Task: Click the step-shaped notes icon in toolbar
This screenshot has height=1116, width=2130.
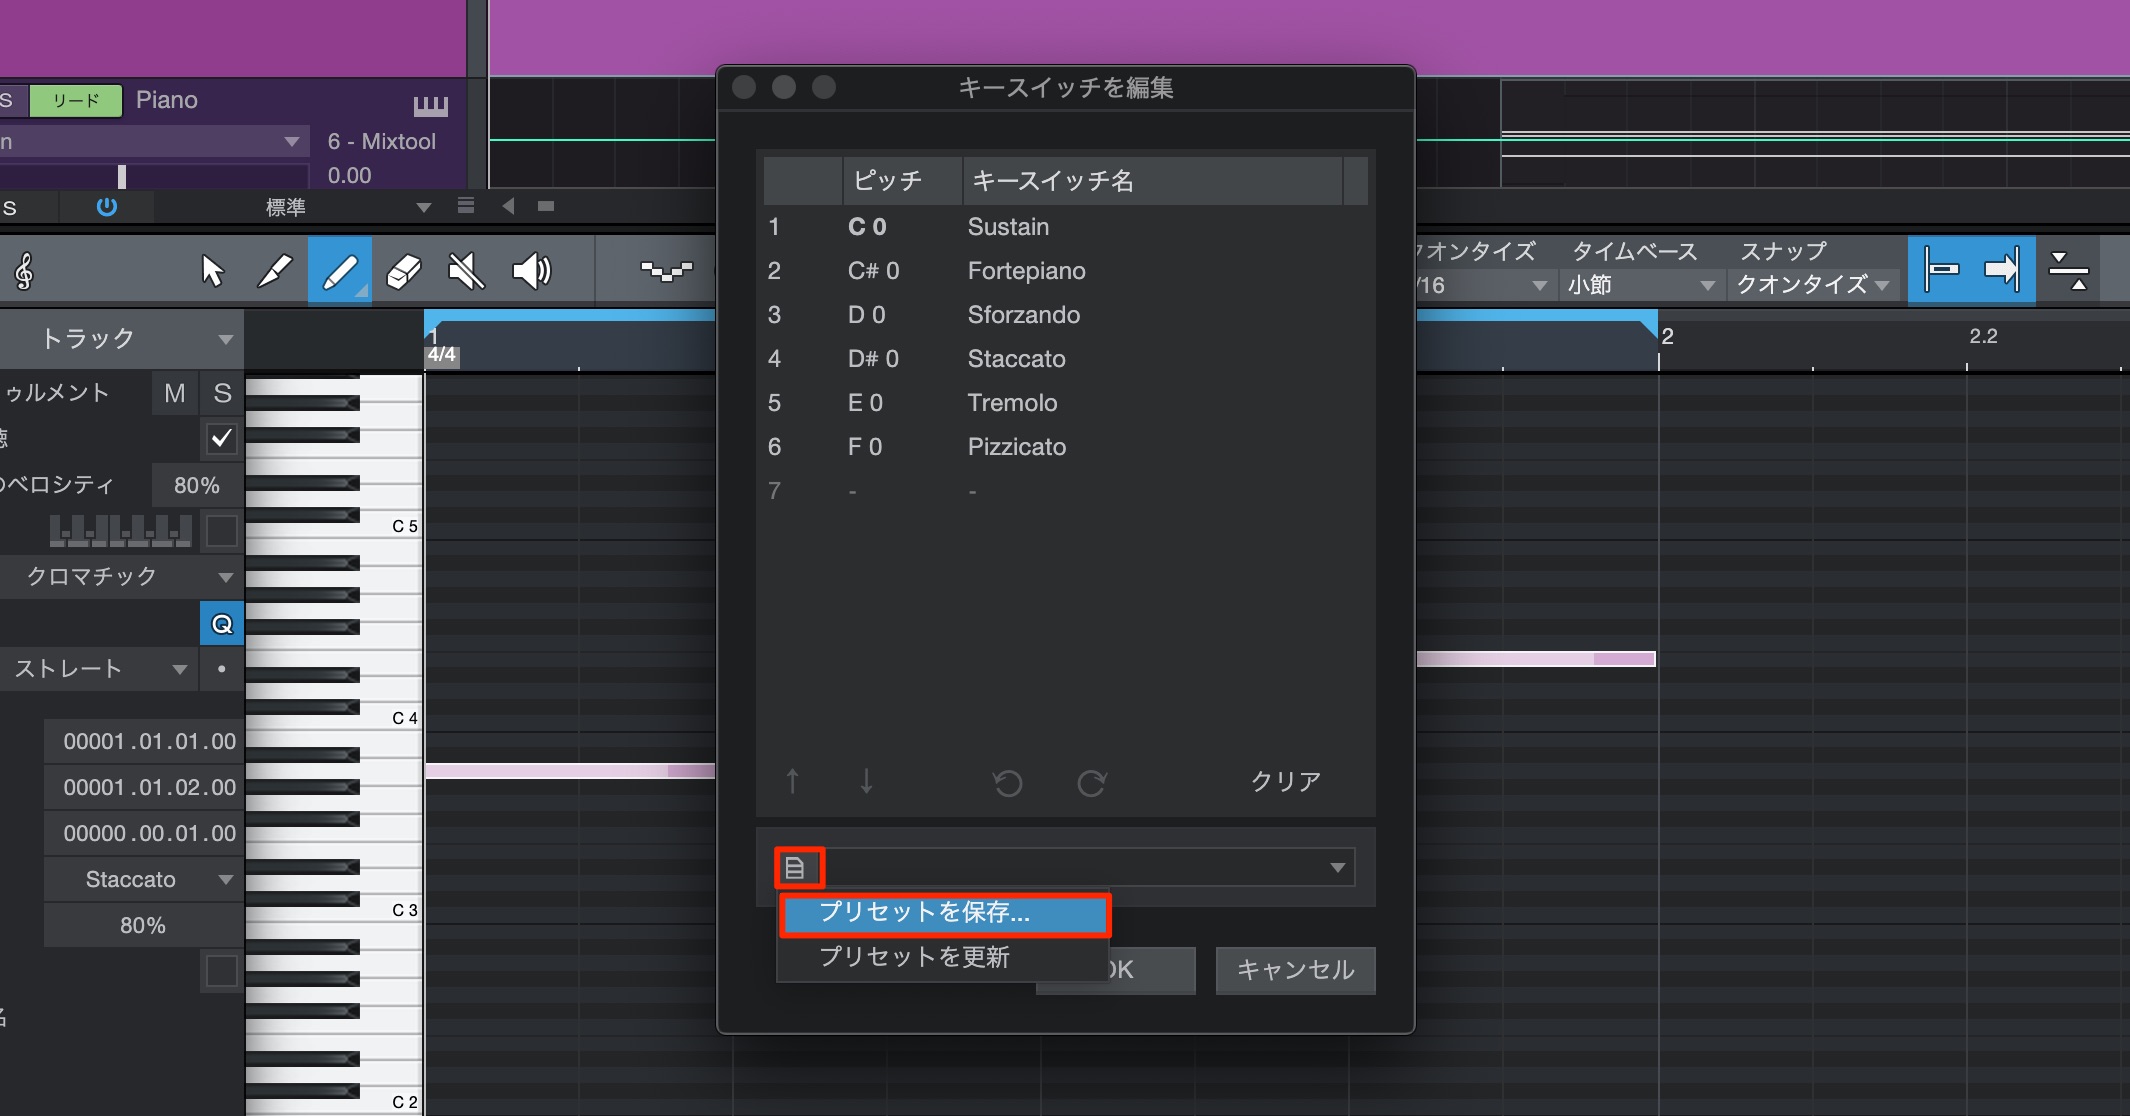Action: (x=666, y=271)
